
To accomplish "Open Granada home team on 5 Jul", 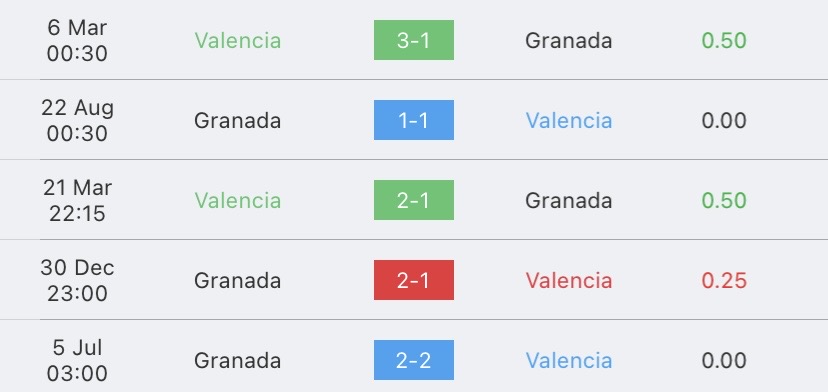I will pos(238,360).
